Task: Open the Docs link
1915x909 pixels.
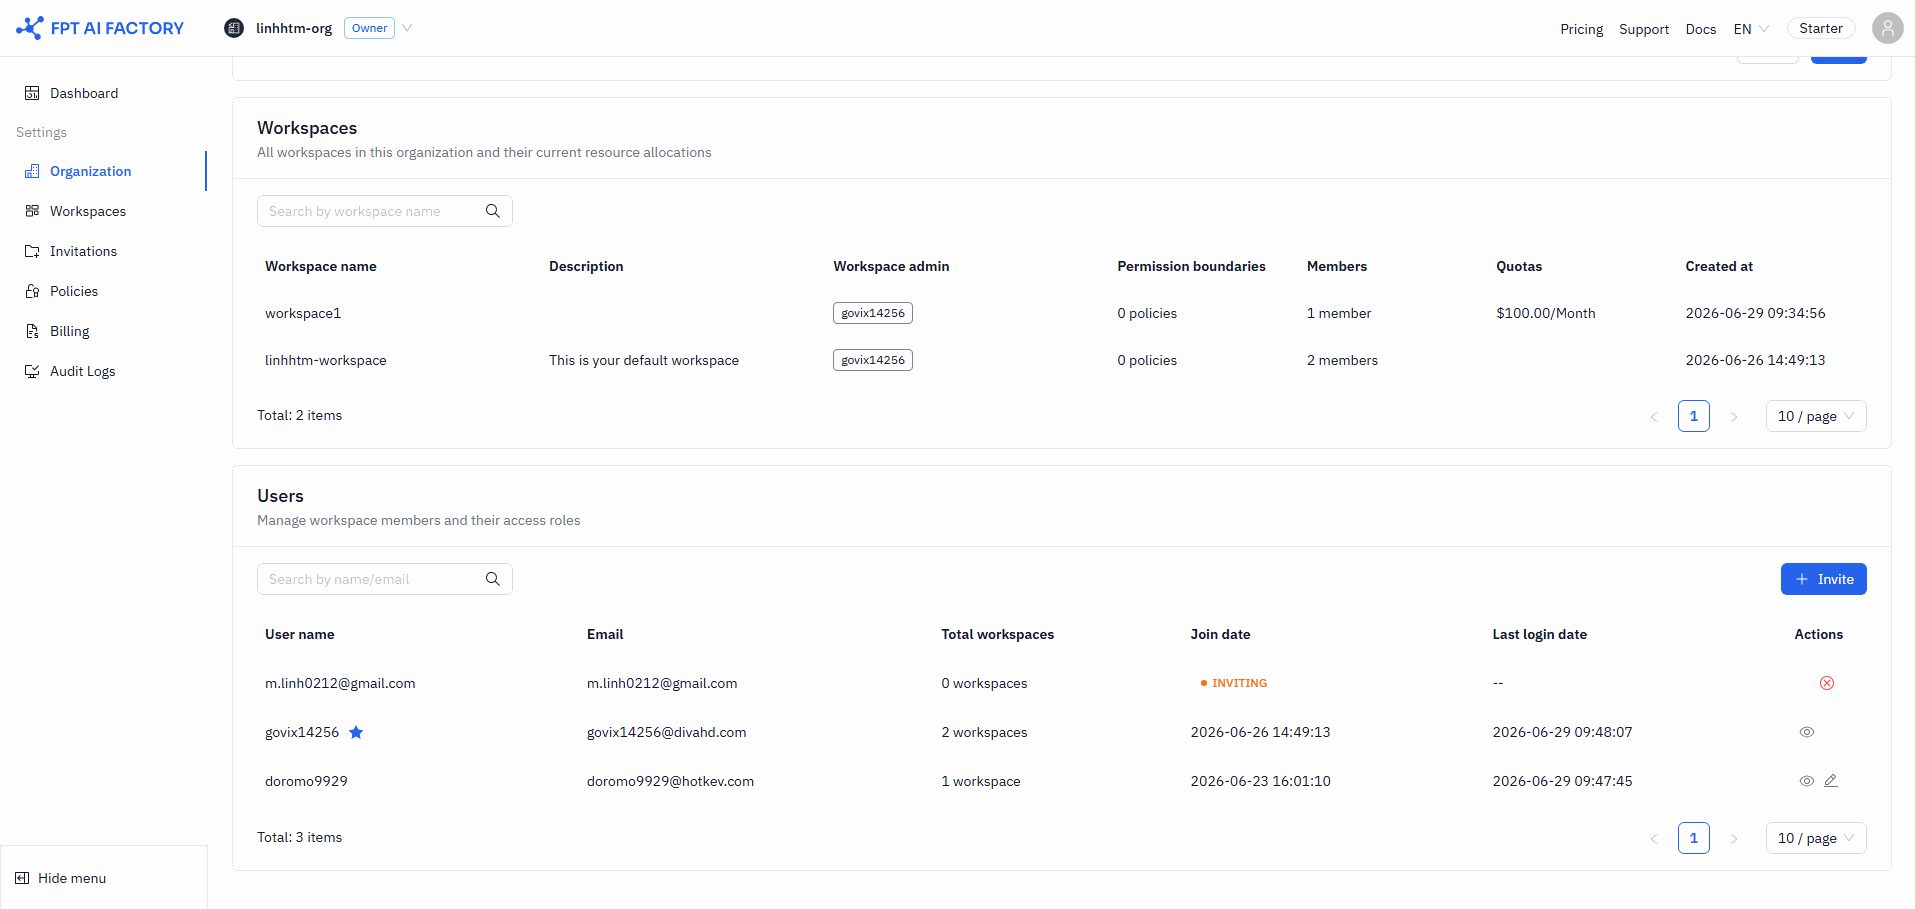Action: click(1700, 29)
